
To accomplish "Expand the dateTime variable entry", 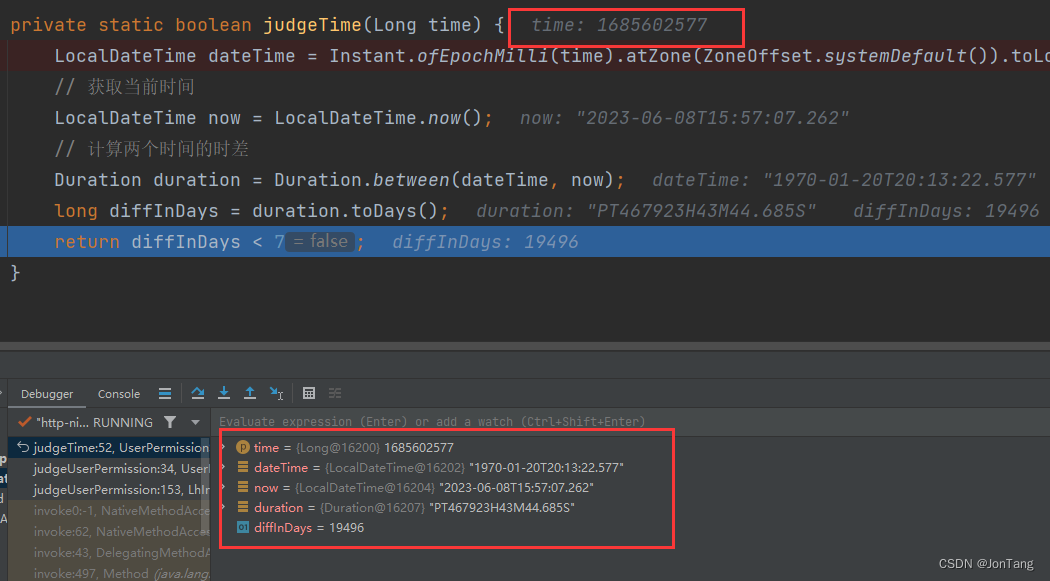I will tap(227, 468).
